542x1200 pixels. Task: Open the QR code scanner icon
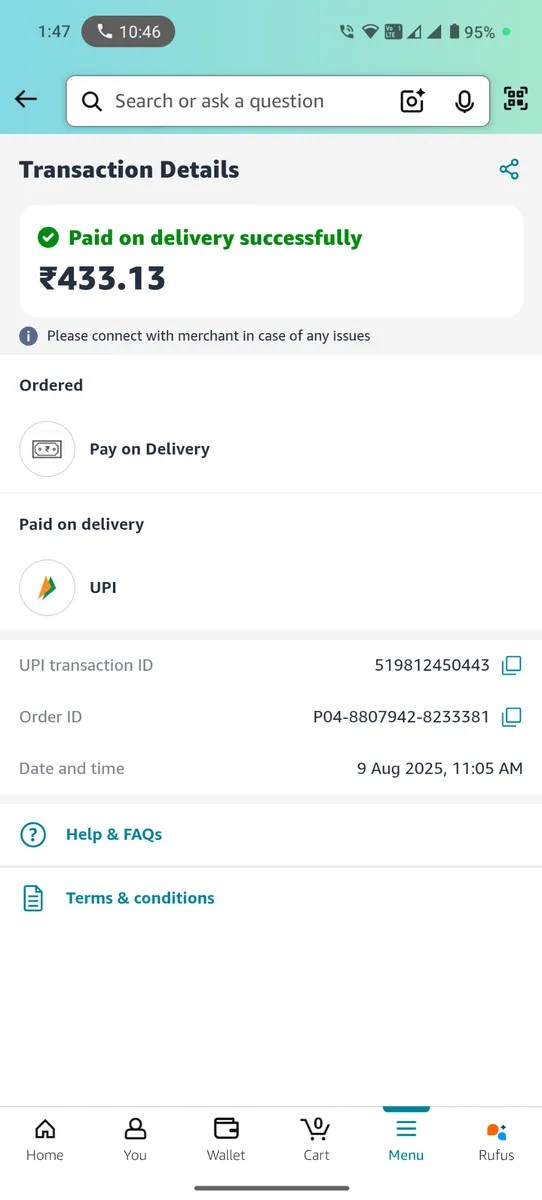[x=515, y=99]
